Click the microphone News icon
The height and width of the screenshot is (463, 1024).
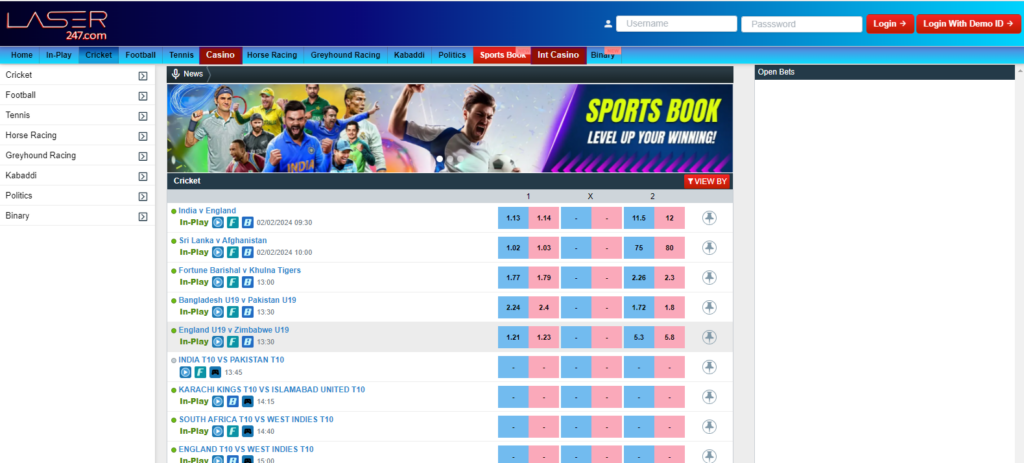pos(175,74)
